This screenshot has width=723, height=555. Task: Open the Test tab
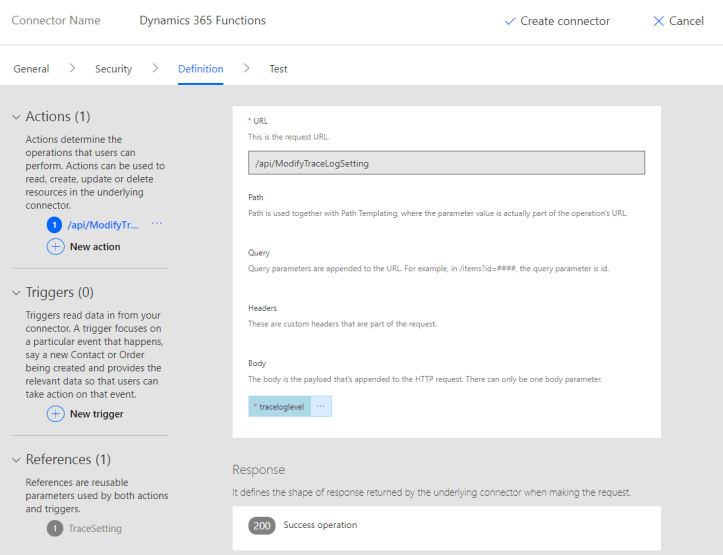tap(278, 69)
